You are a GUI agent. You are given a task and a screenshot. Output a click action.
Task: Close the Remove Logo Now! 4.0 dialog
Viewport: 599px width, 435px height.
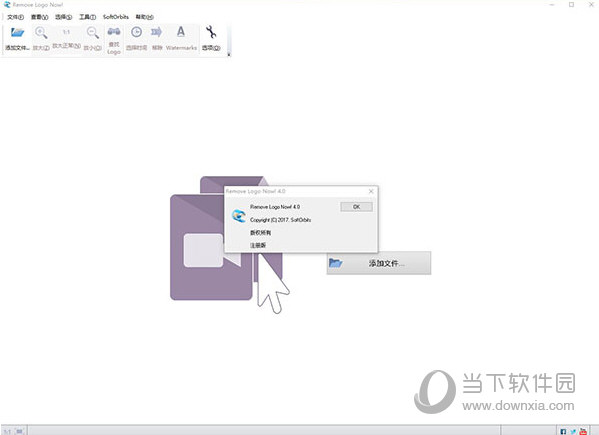[371, 191]
